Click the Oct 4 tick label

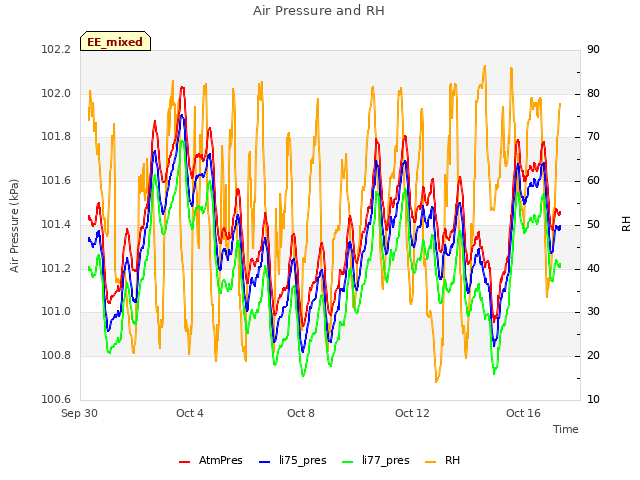click(x=190, y=413)
